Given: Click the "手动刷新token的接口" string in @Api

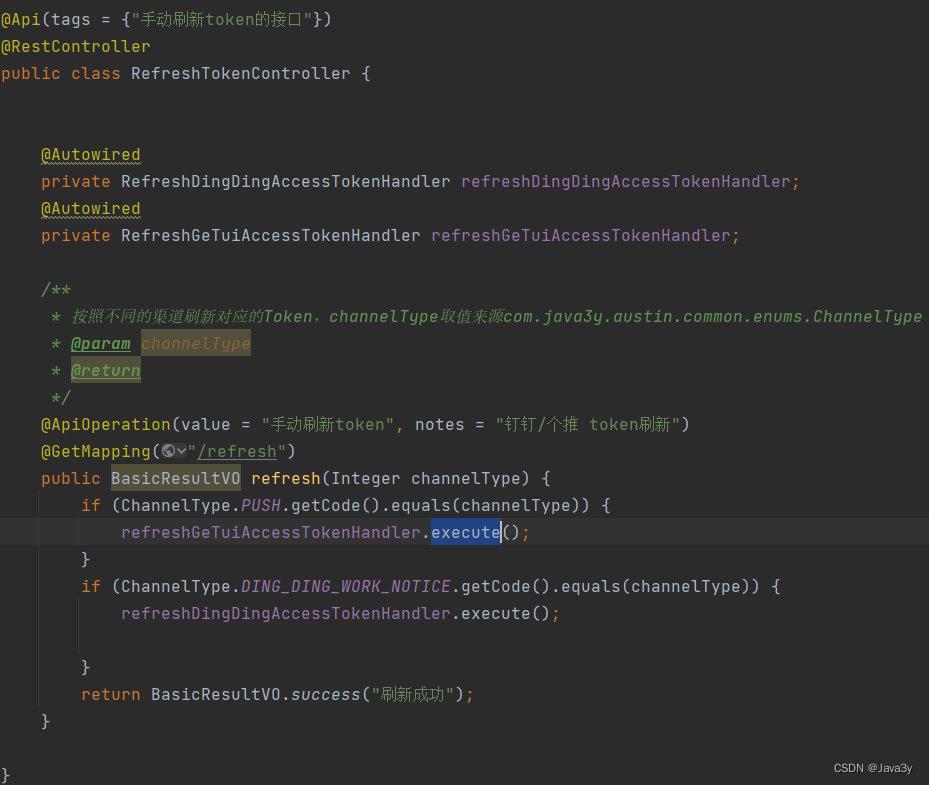Looking at the screenshot, I should tap(222, 20).
